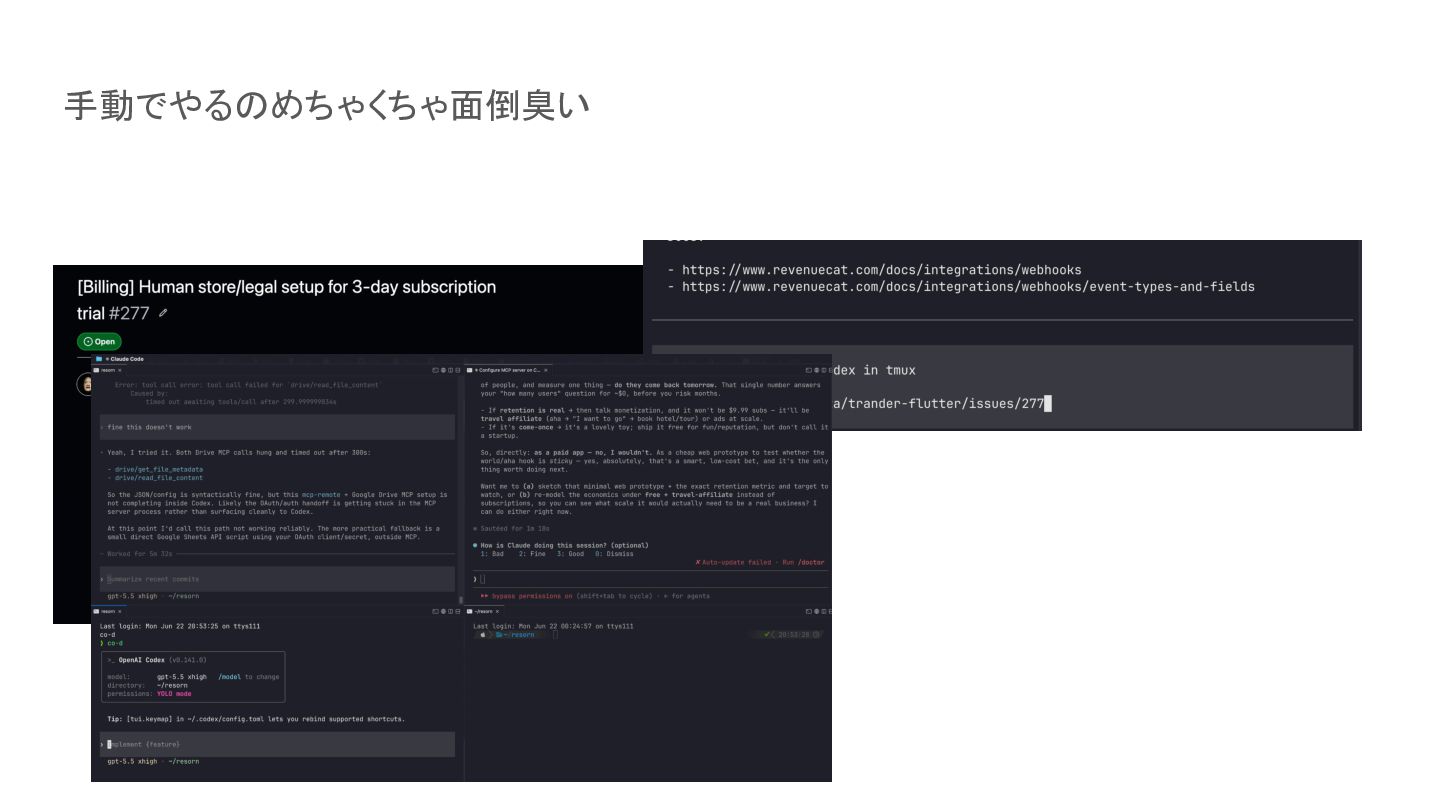Choose feedback option '0: Dismiss'
The image size is (1440, 810).
click(614, 554)
